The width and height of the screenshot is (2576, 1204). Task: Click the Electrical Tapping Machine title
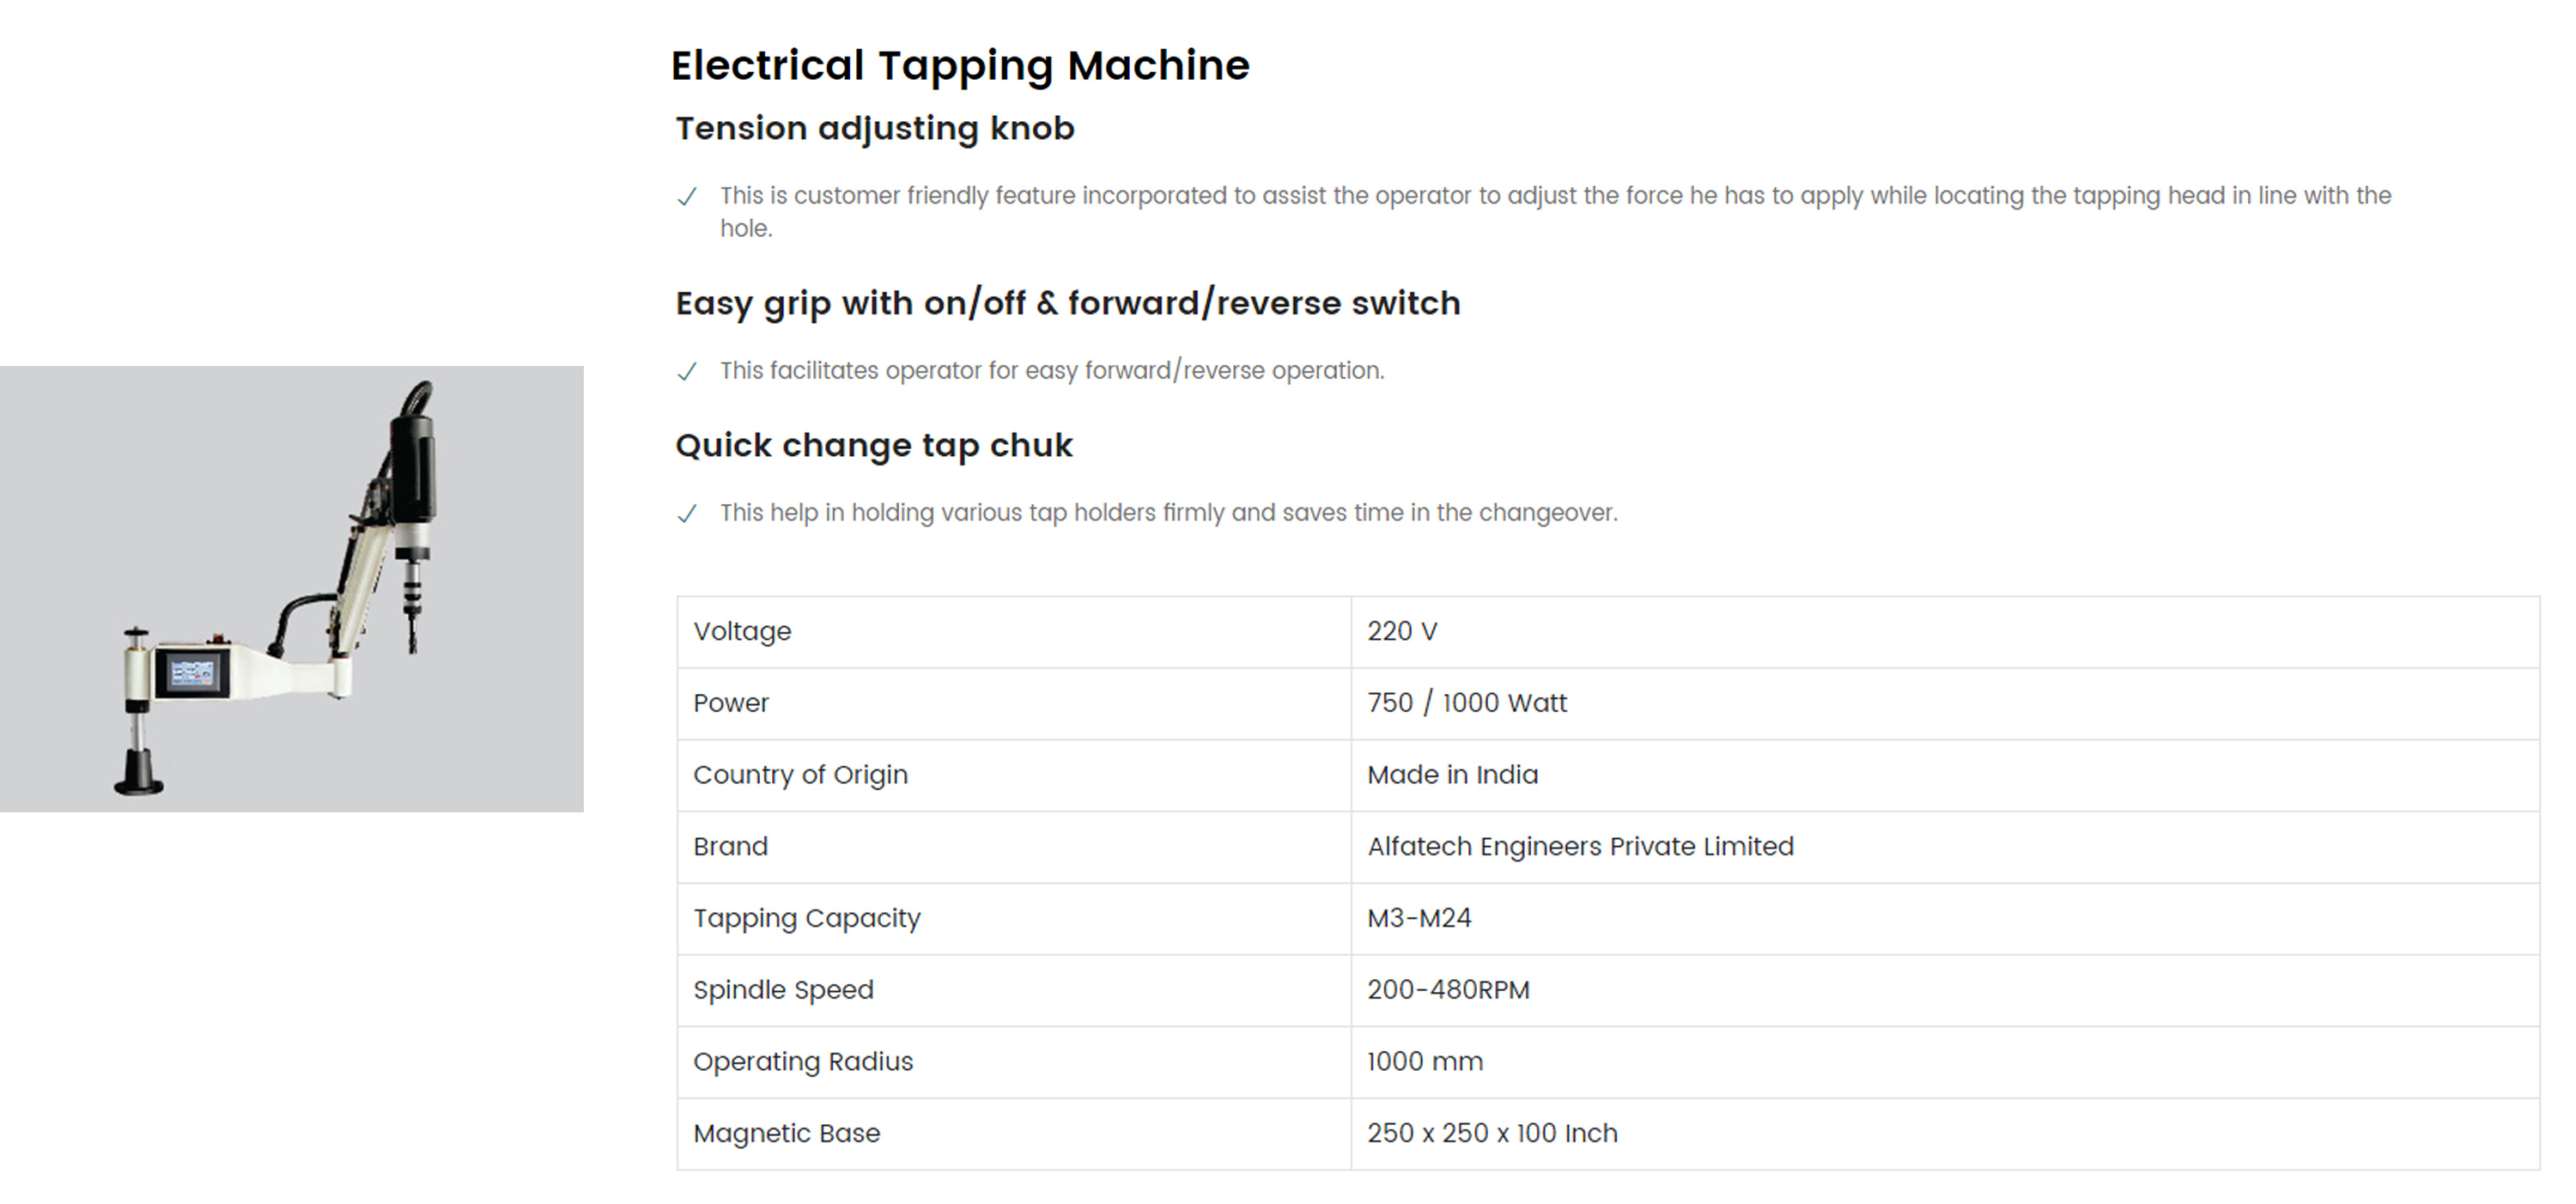(959, 66)
